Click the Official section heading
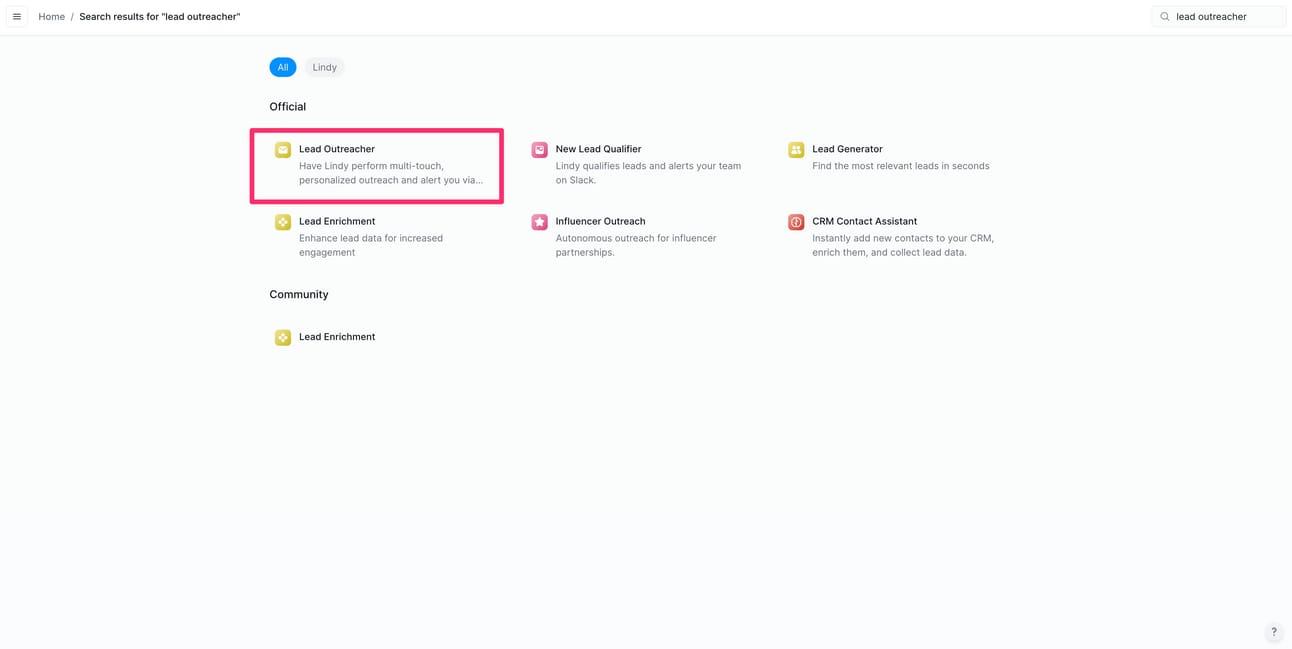 point(288,106)
